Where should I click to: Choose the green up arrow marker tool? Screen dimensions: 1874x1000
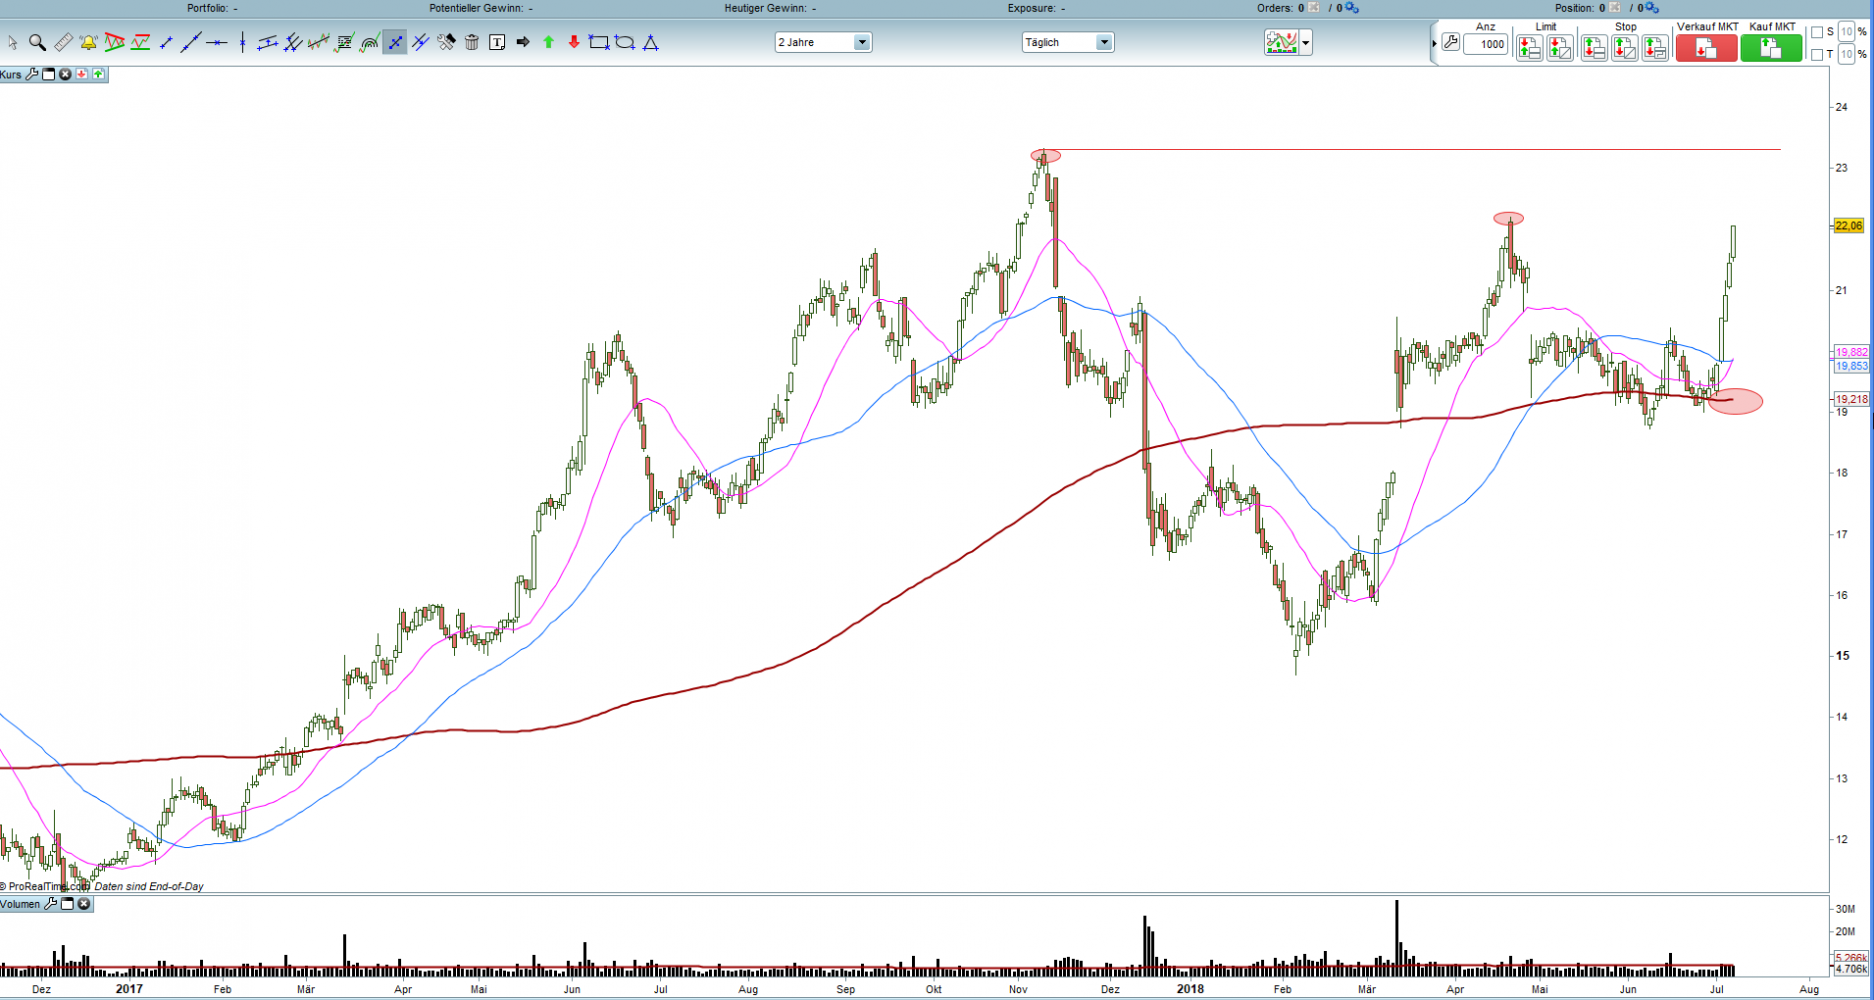point(548,42)
